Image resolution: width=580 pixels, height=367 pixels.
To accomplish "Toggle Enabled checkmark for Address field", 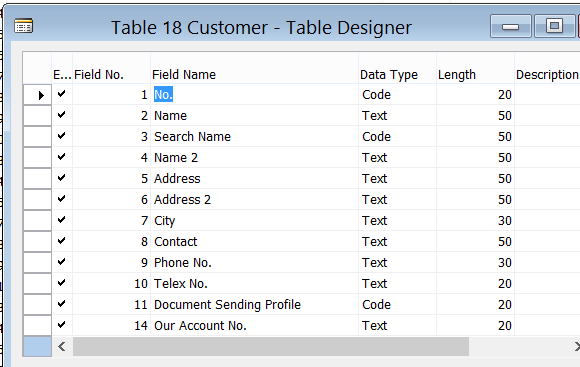I will click(62, 178).
